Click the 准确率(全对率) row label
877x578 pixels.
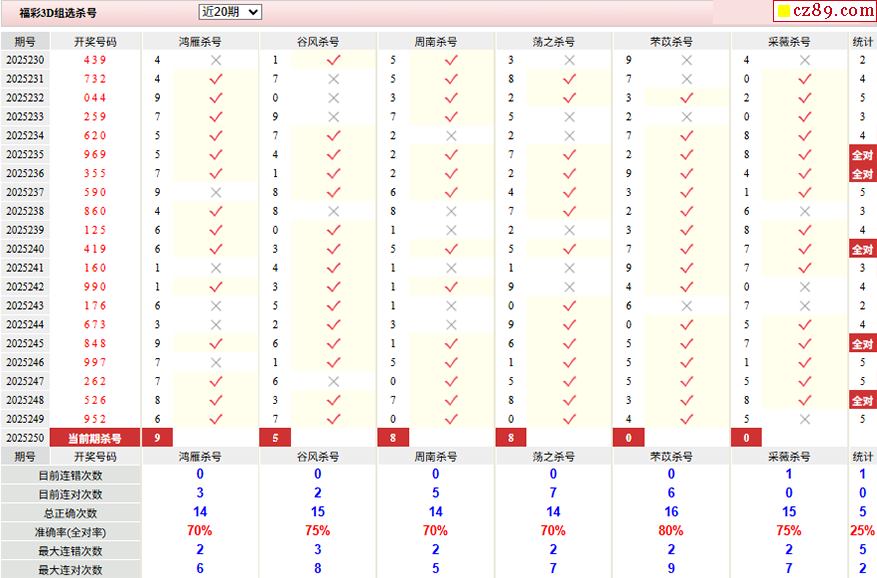click(x=70, y=532)
